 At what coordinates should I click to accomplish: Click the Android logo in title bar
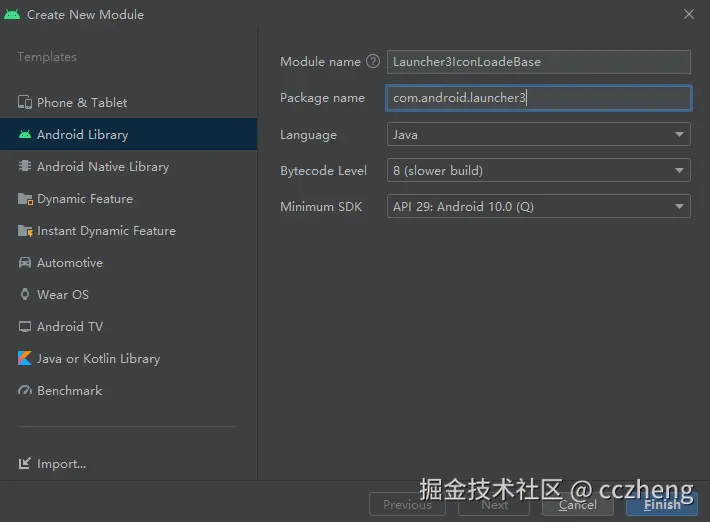[12, 14]
